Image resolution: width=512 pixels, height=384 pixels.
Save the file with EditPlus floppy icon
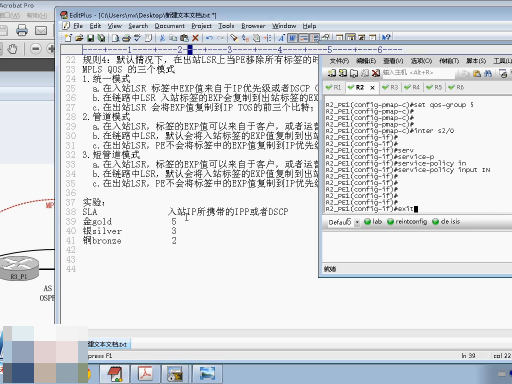(90, 38)
